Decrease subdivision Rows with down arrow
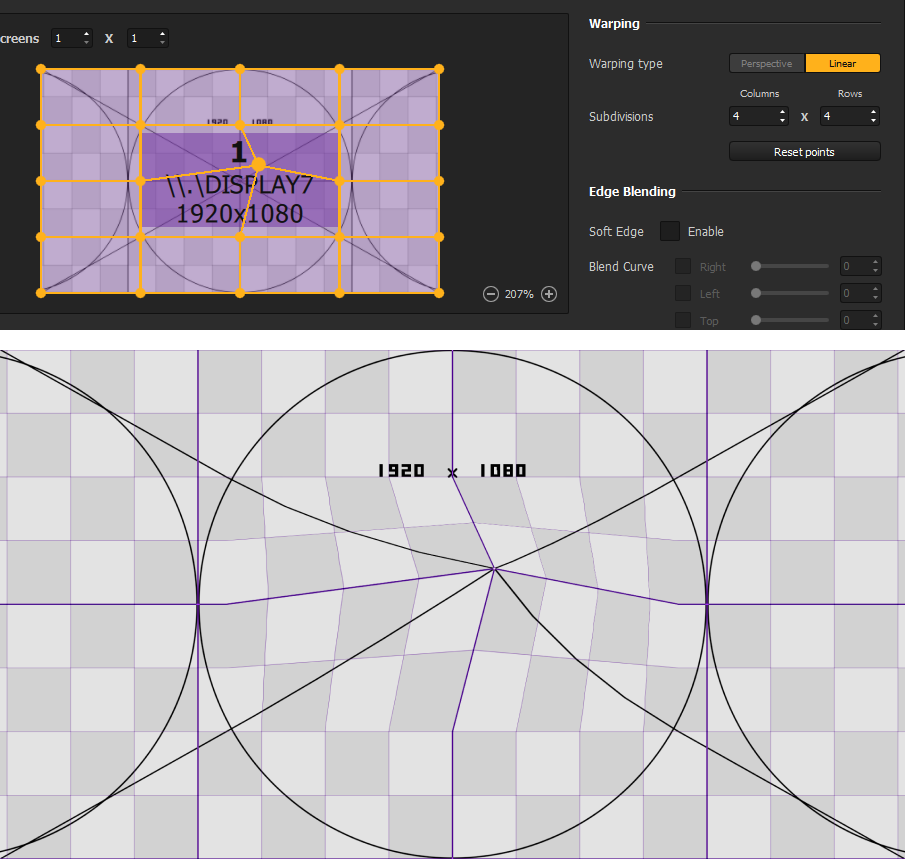Screen dimensions: 905x860 (x=874, y=120)
